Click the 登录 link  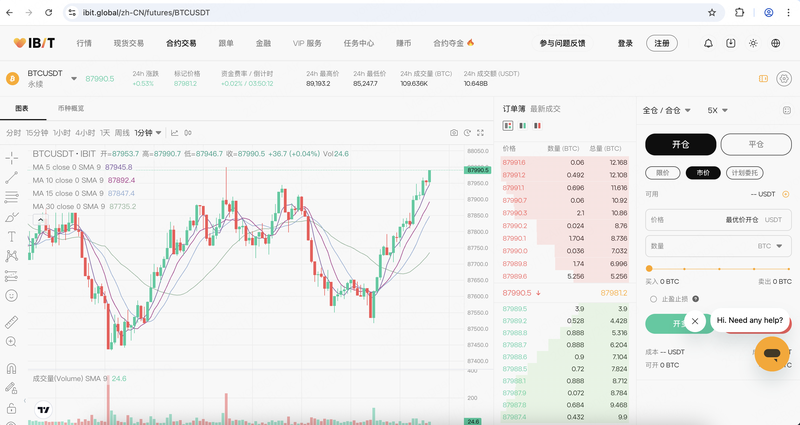click(x=625, y=43)
